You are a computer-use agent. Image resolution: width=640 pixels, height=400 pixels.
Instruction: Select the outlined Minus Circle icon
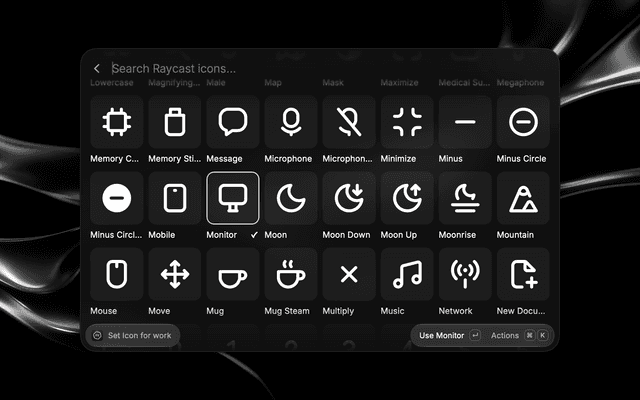coord(523,122)
